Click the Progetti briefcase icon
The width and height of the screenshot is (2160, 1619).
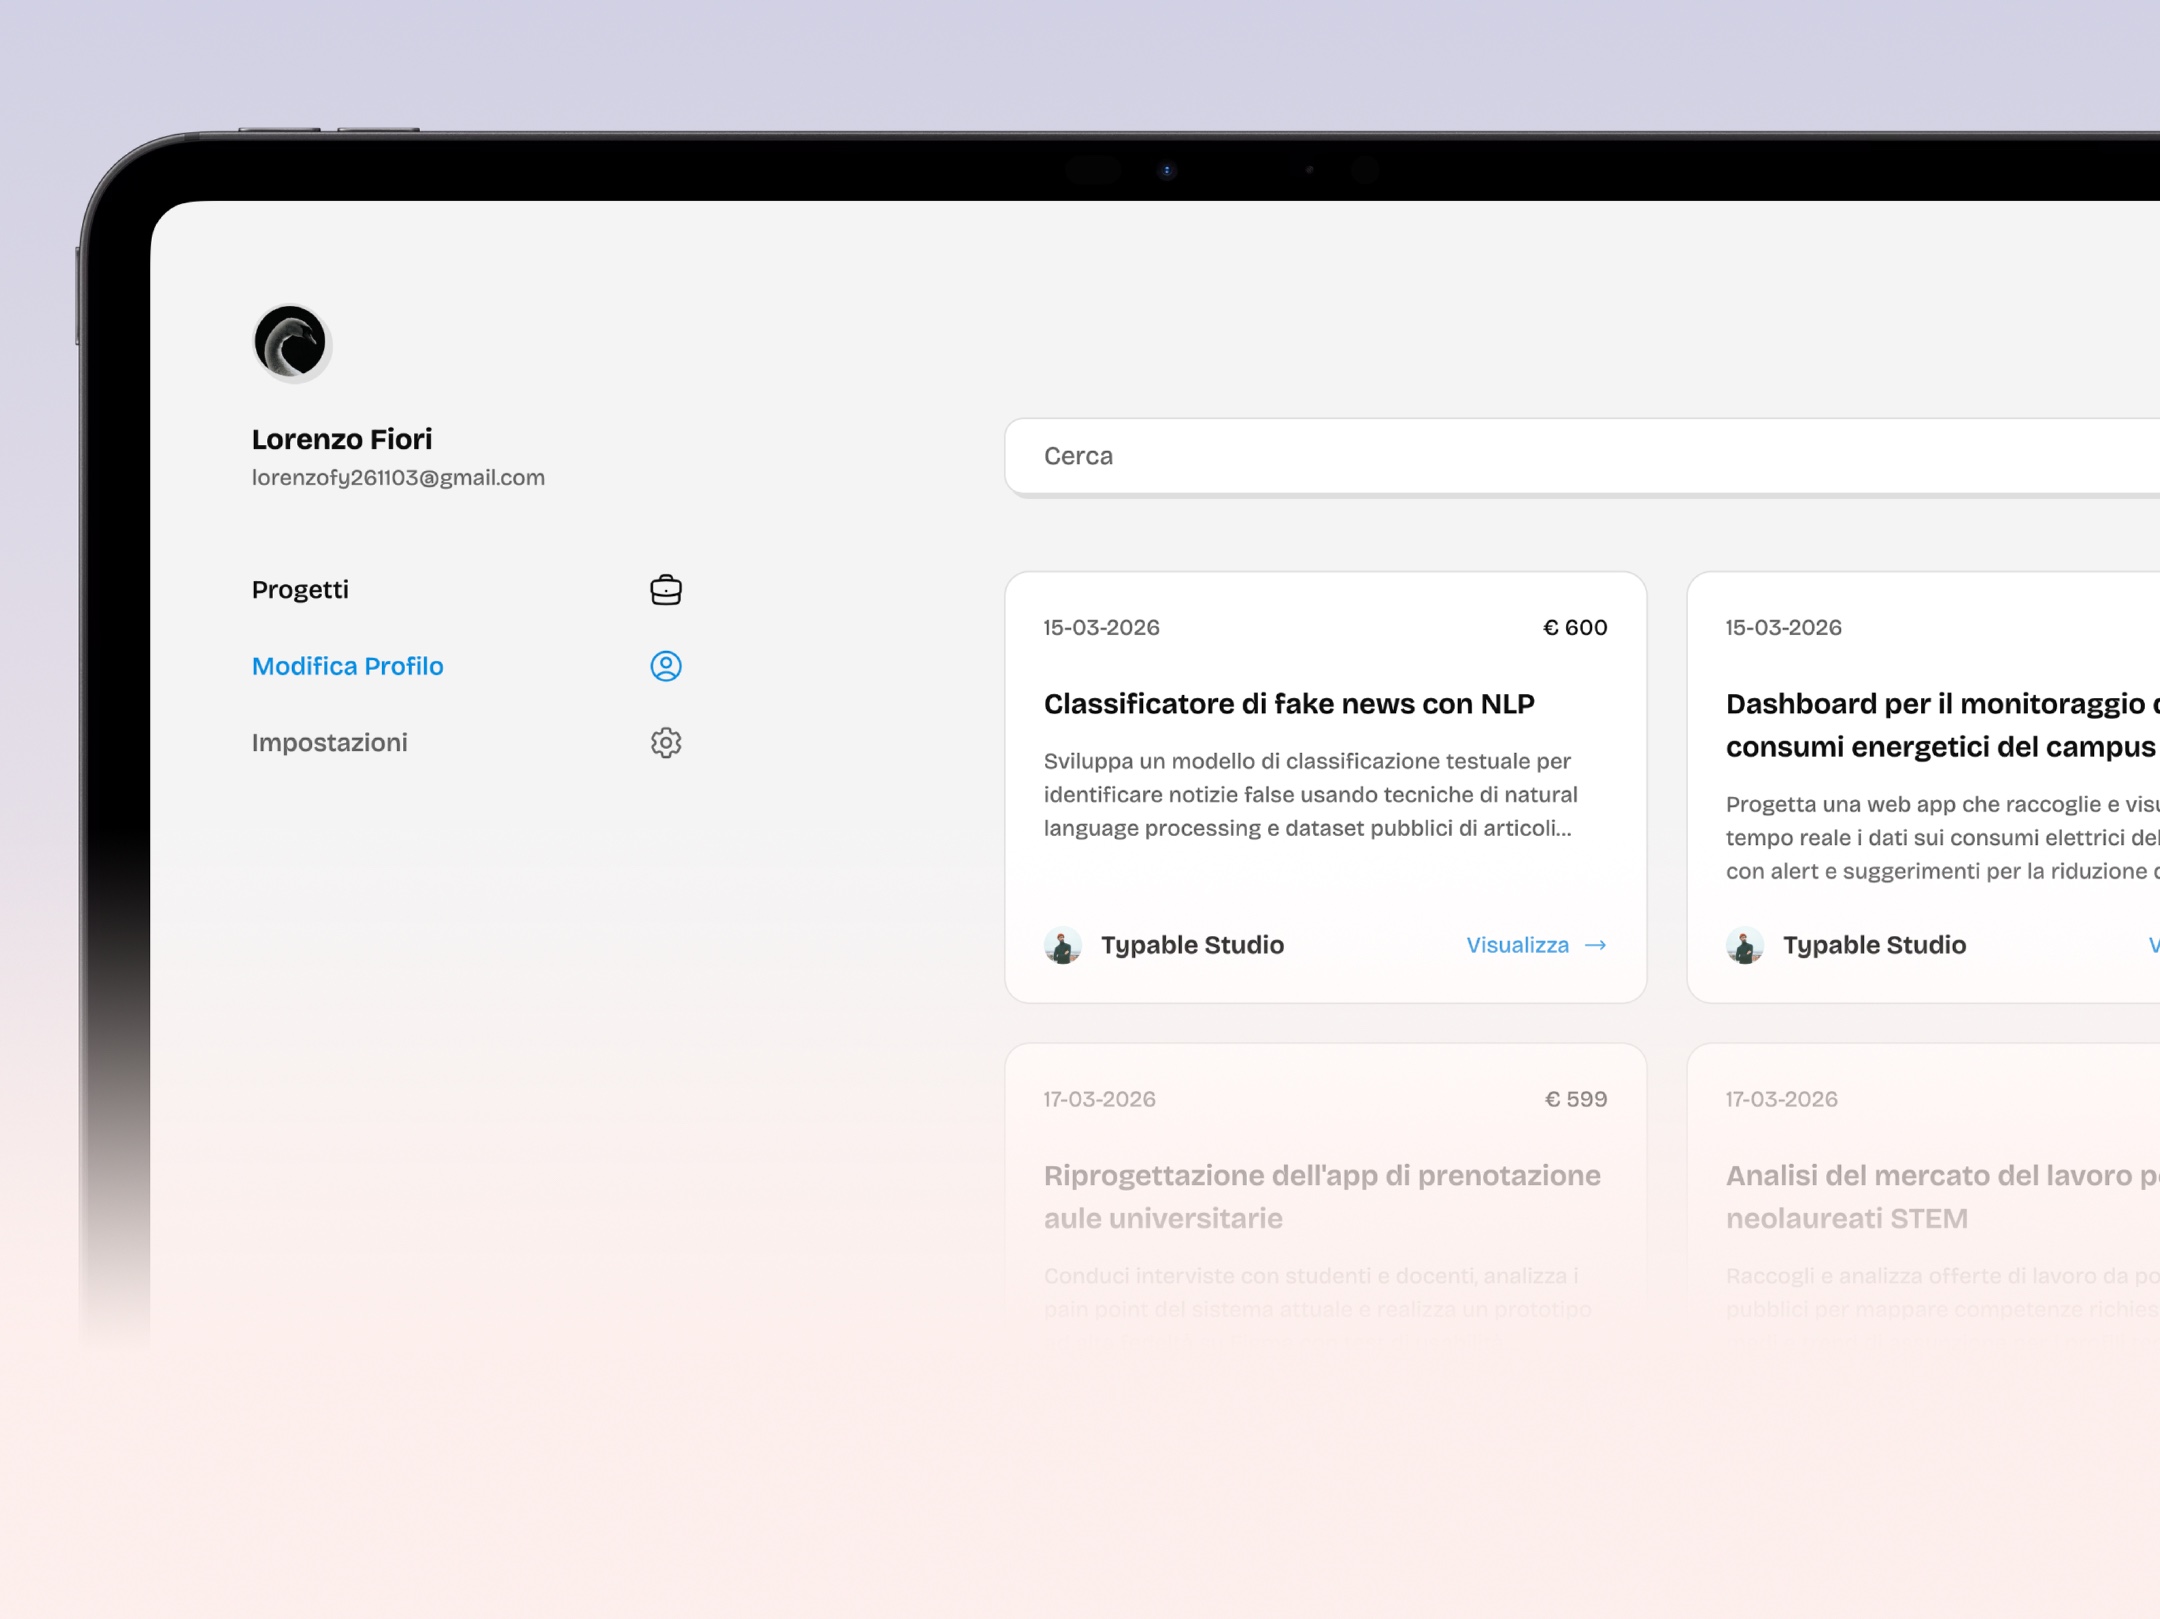click(665, 590)
